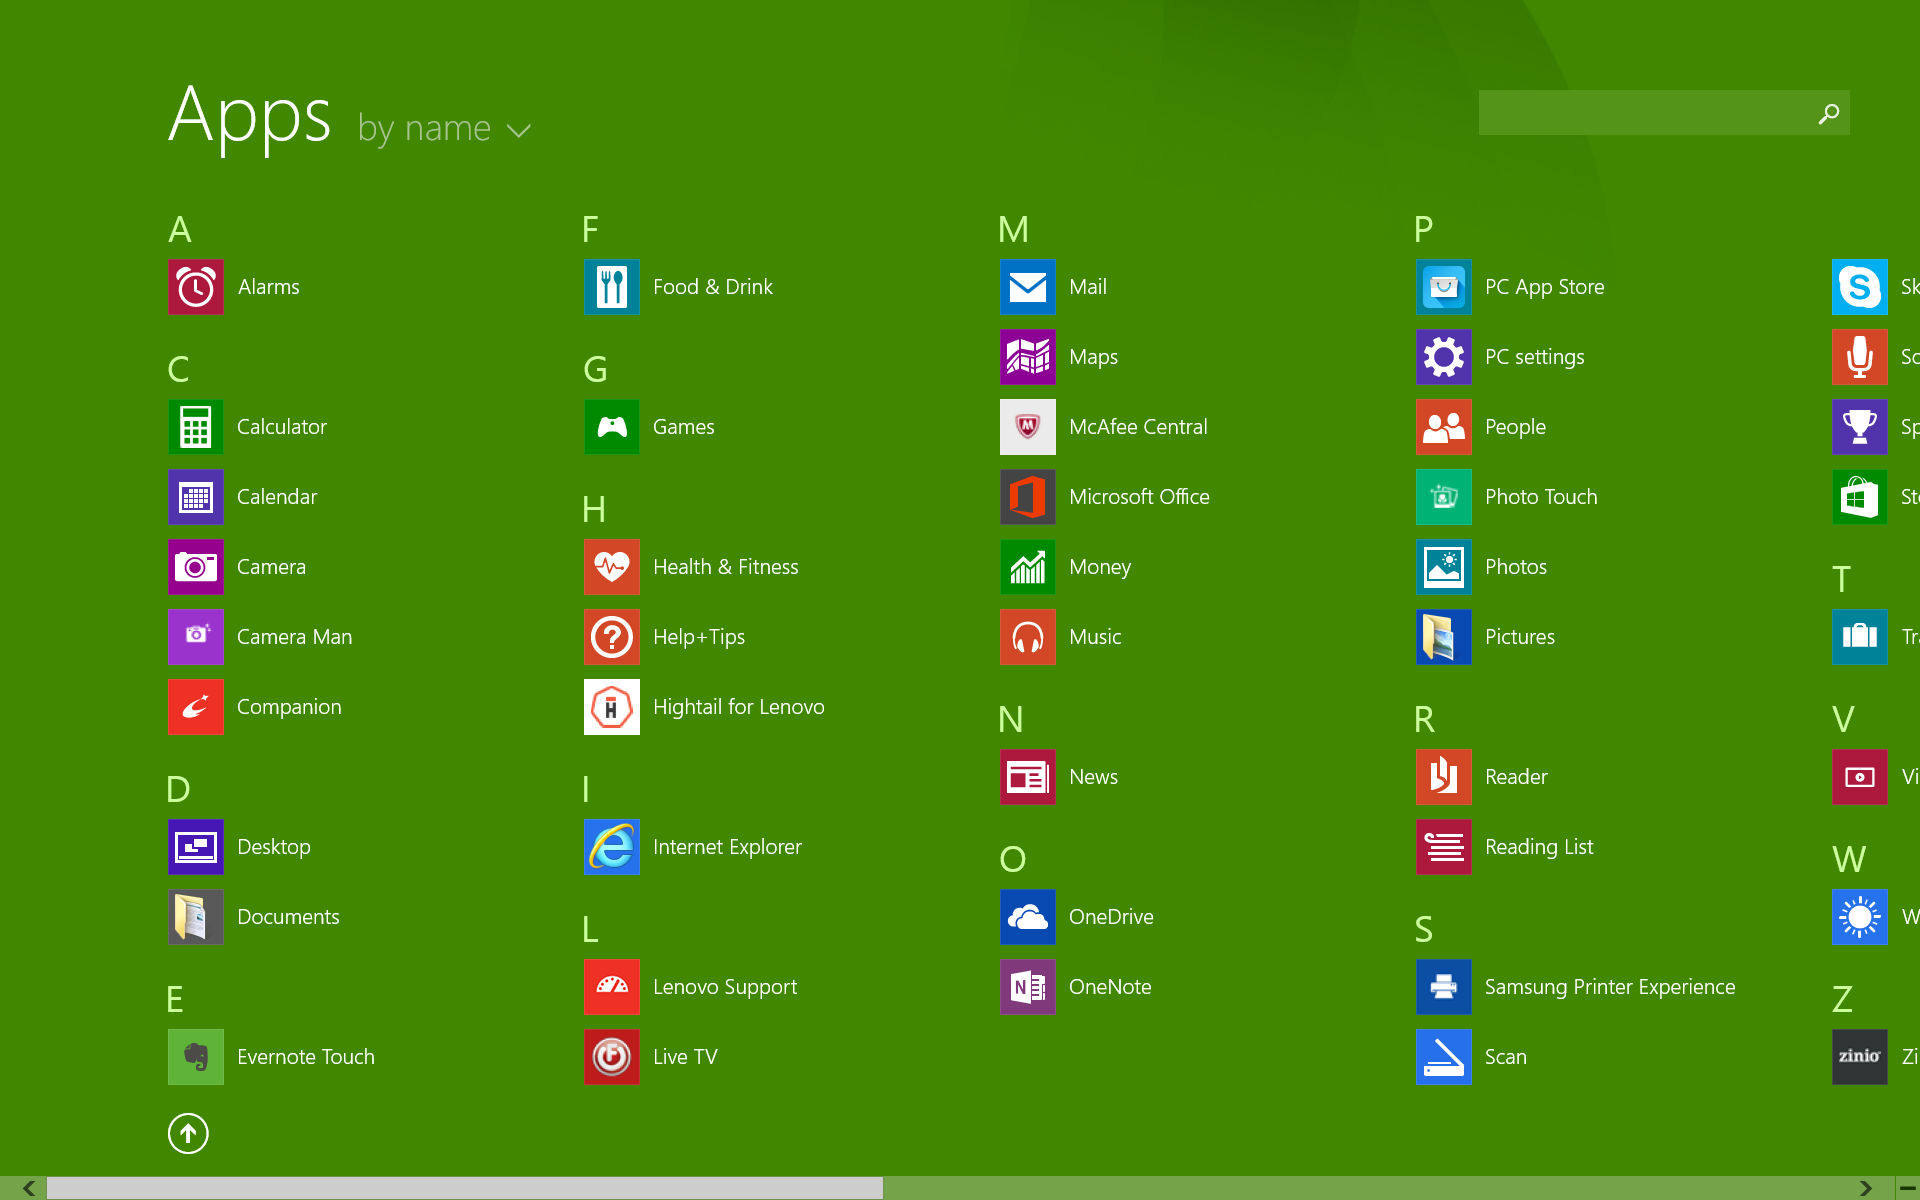This screenshot has height=1200, width=1920.
Task: Open the Weather sun icon
Action: [1859, 917]
